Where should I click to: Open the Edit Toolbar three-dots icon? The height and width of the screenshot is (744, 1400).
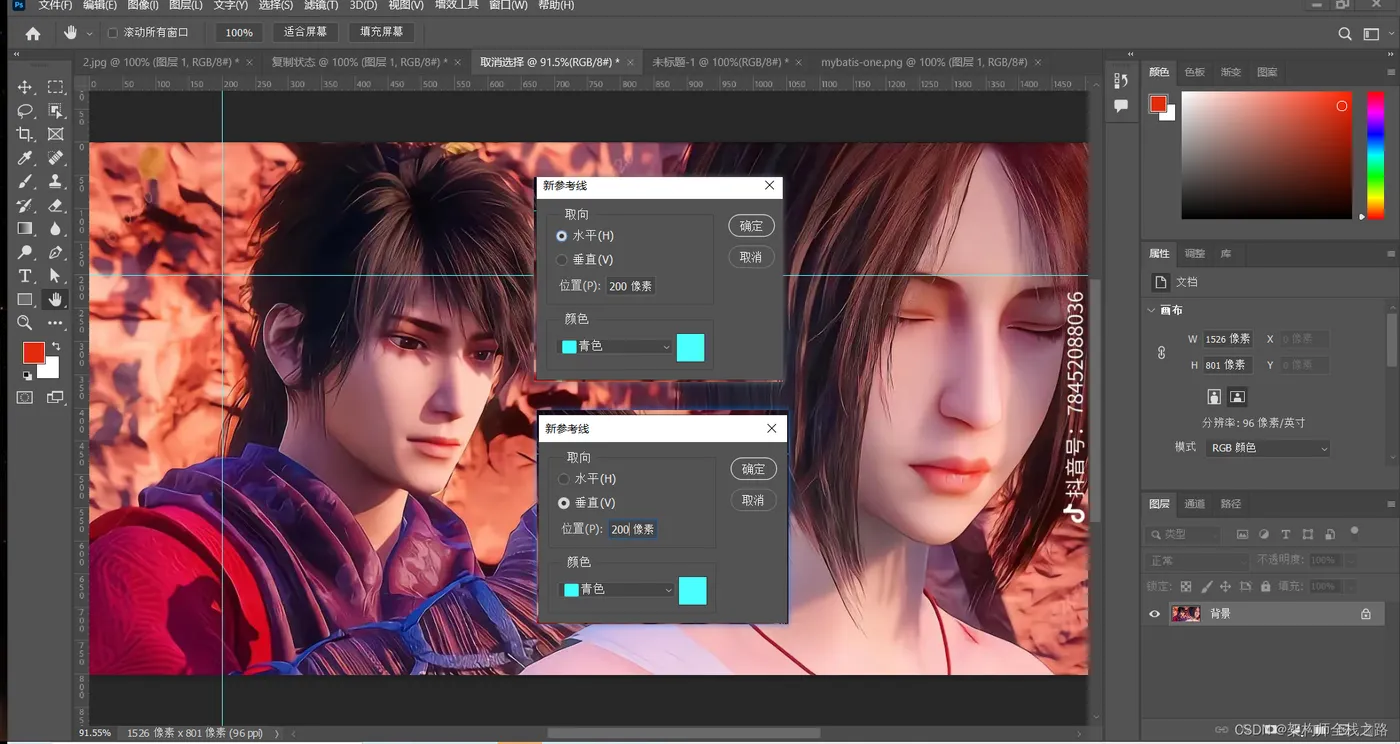click(x=55, y=323)
